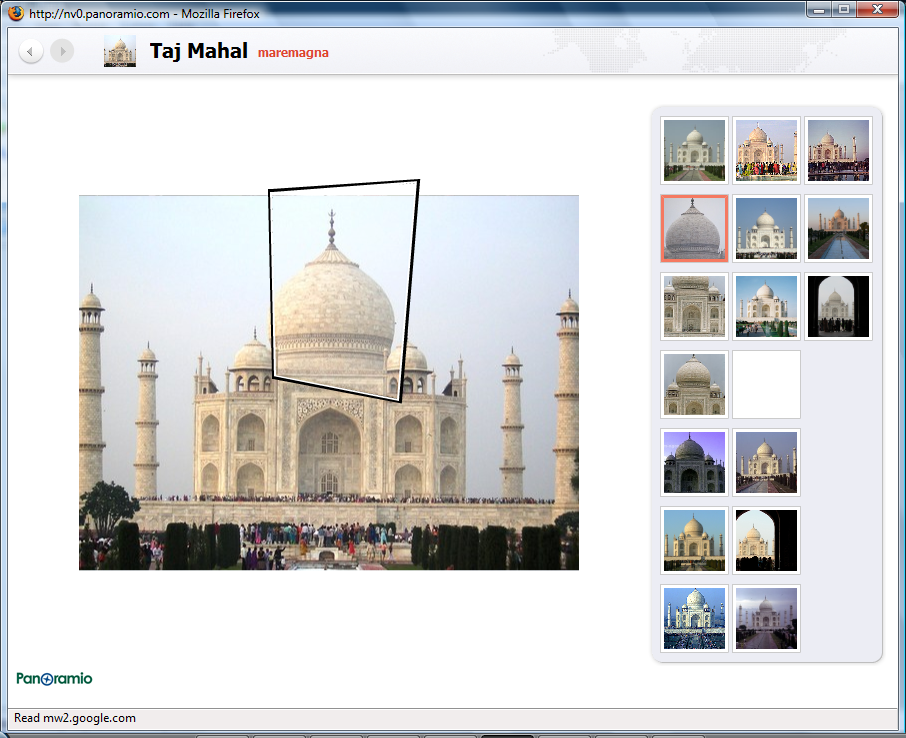Open thumbnail with colorful crowd in front

click(766, 150)
